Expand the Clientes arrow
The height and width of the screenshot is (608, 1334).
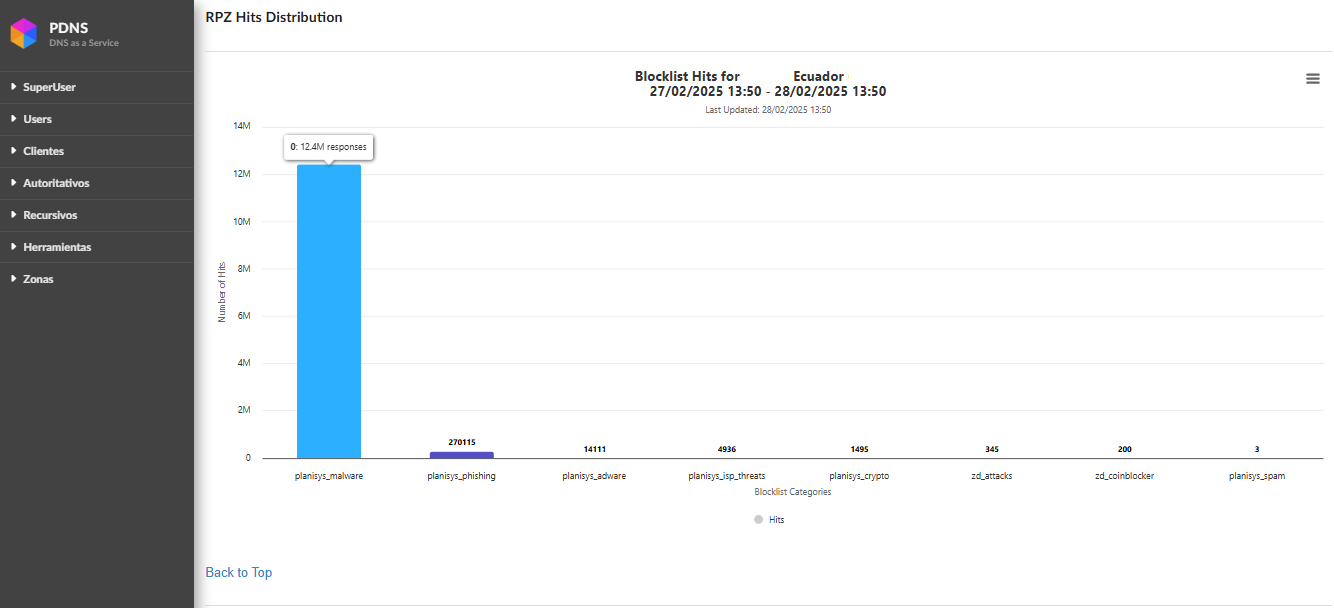tap(13, 151)
